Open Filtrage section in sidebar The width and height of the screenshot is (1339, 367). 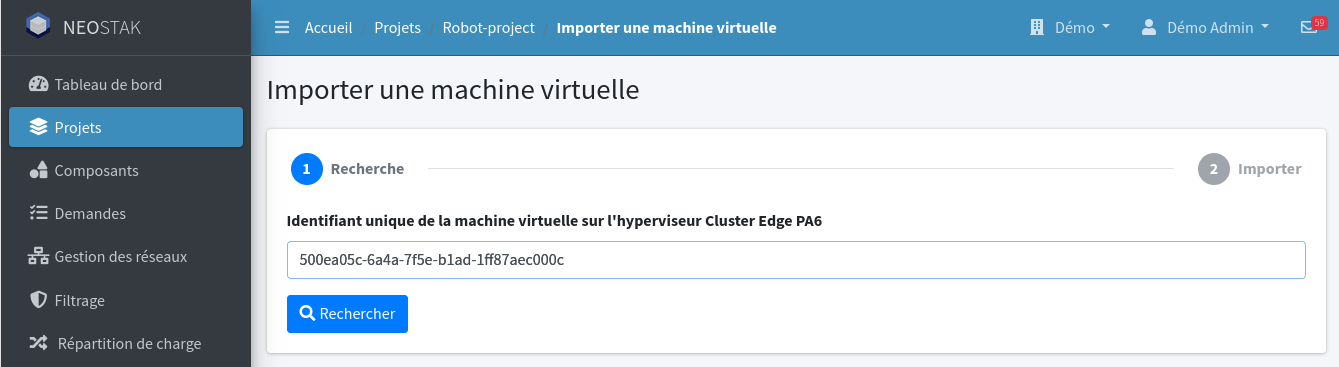pos(126,299)
